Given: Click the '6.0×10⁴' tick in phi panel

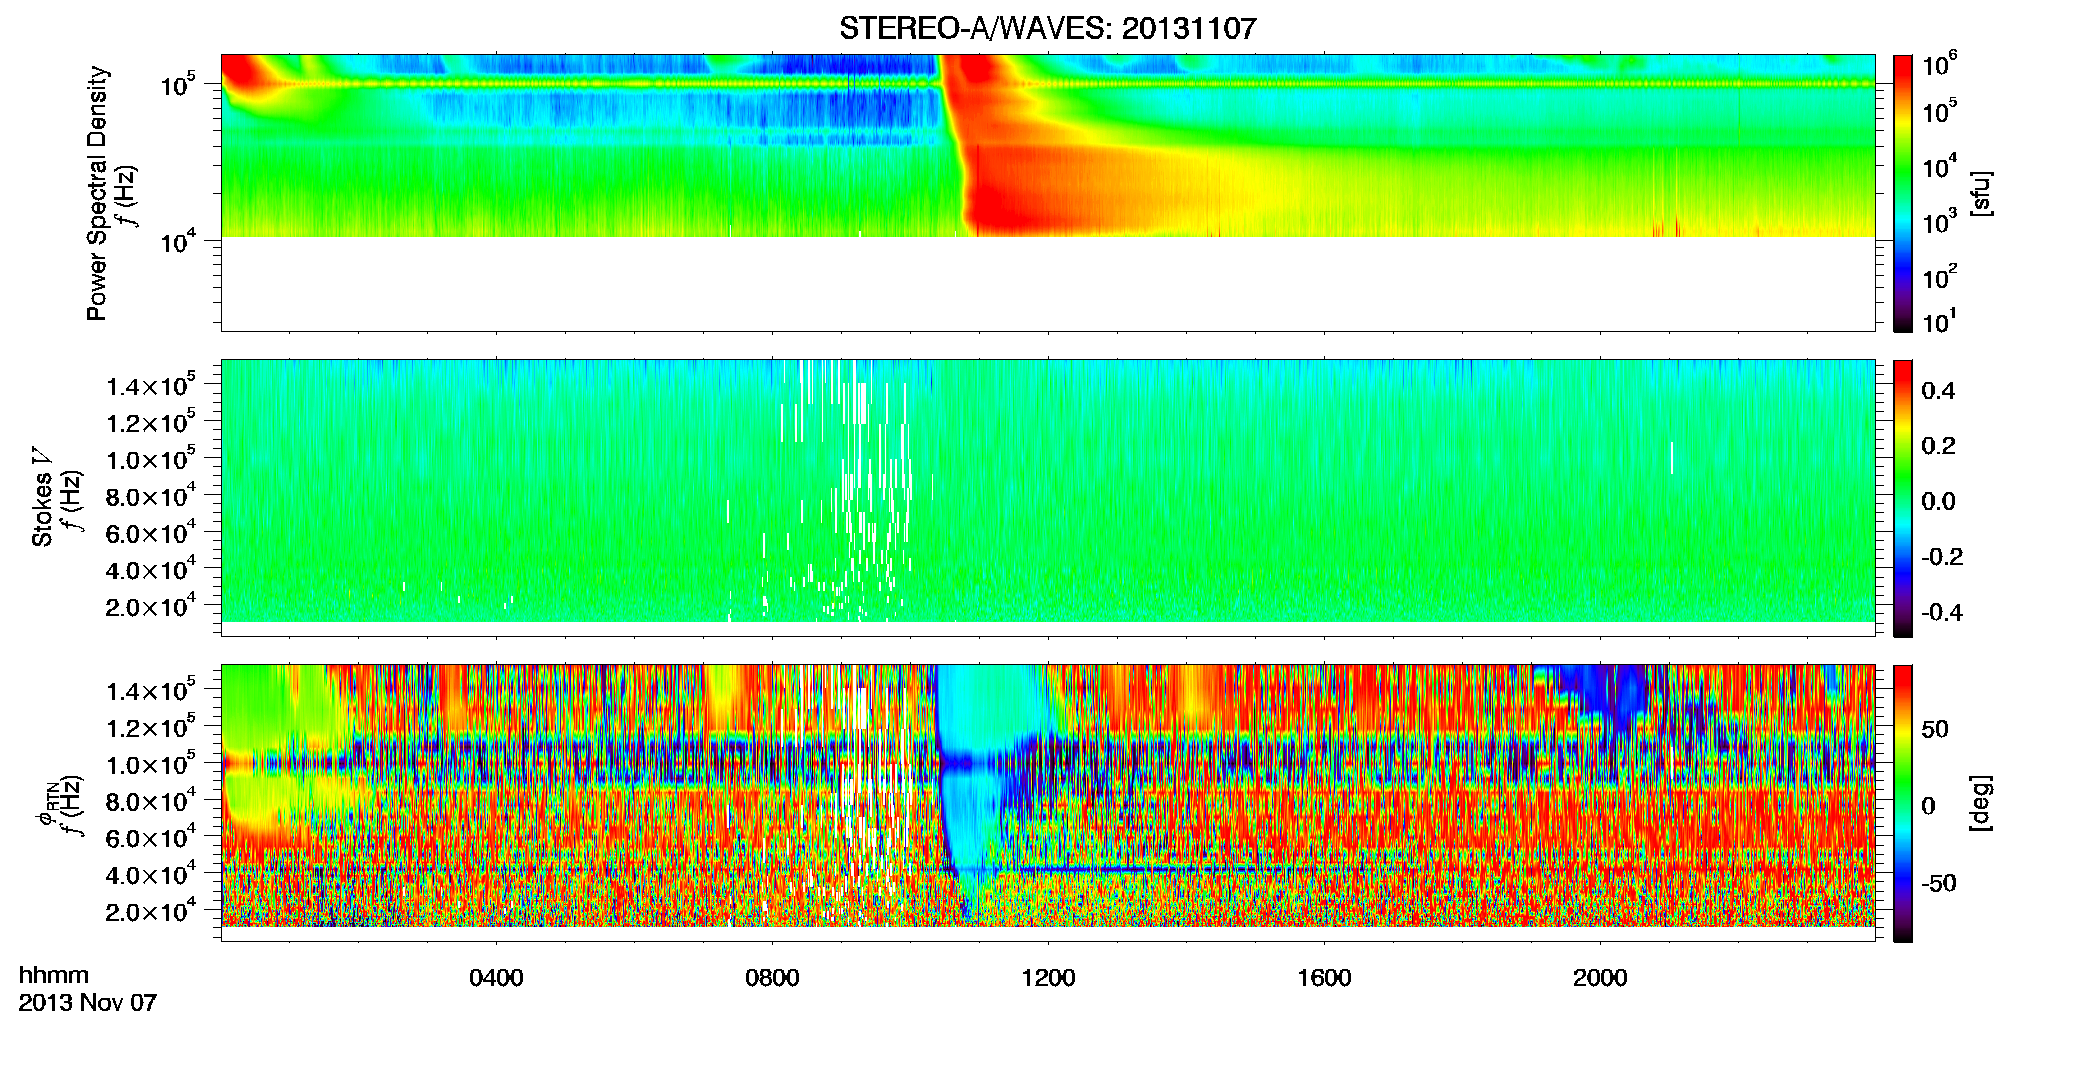Looking at the screenshot, I should click(151, 838).
